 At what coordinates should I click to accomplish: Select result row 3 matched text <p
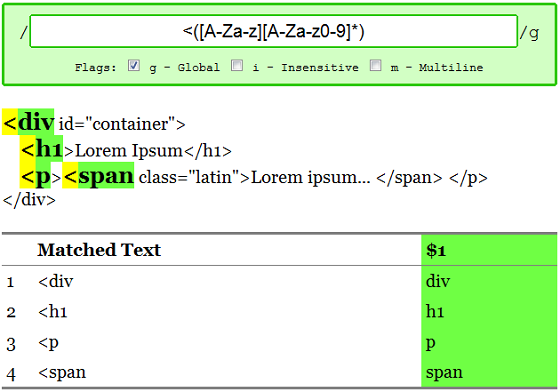(48, 343)
